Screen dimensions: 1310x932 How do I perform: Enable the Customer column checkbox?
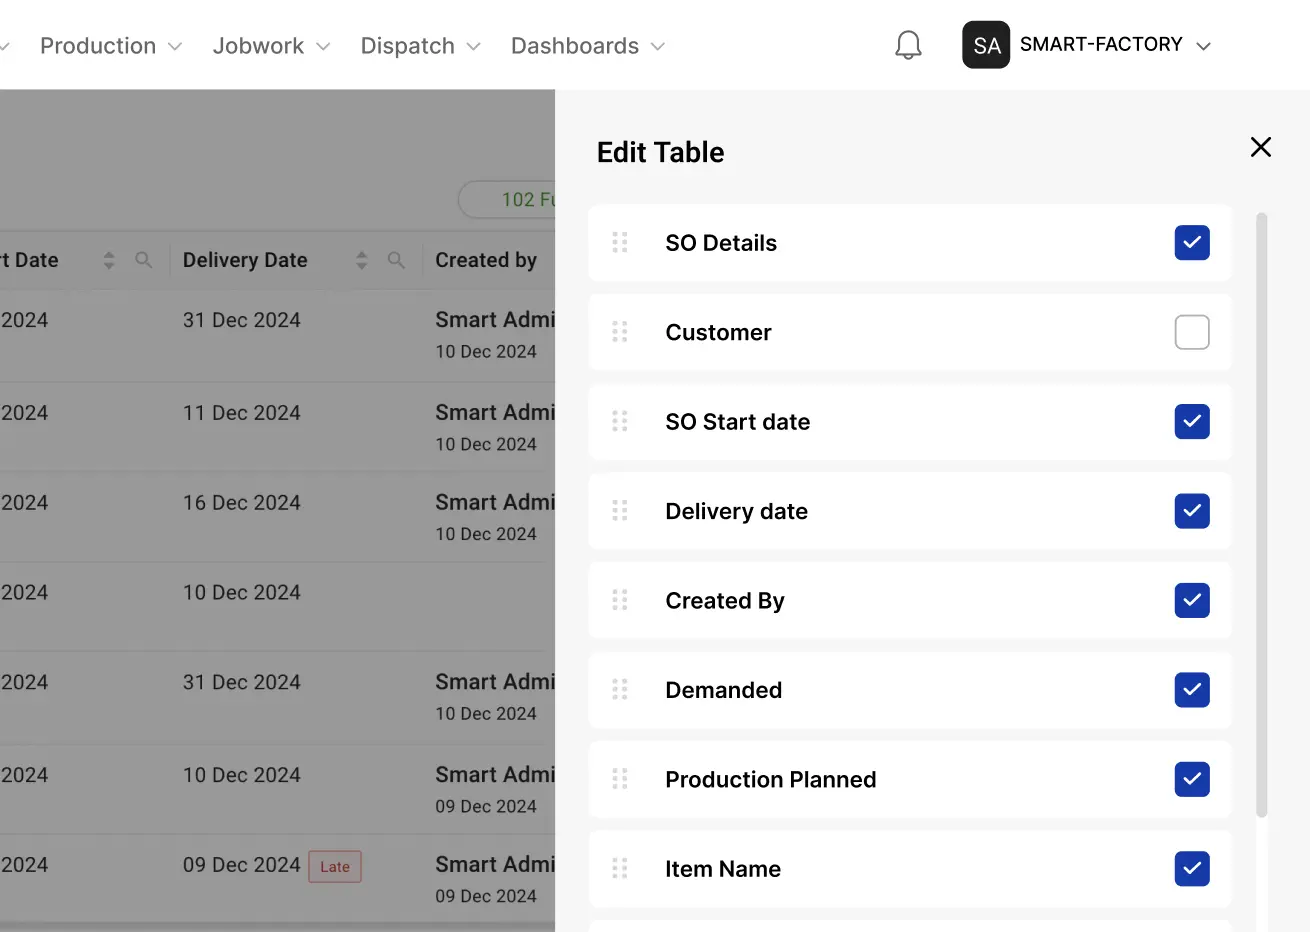tap(1191, 332)
